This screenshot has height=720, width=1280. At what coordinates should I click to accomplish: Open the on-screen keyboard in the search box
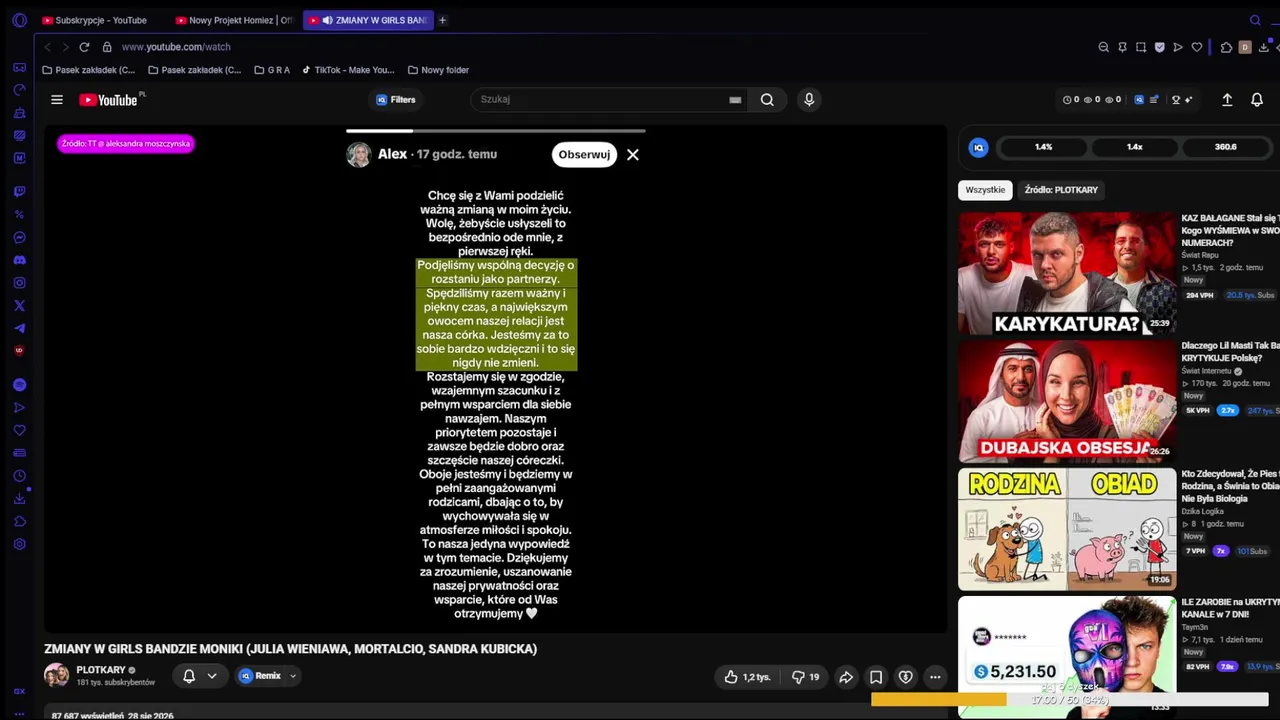tap(735, 100)
